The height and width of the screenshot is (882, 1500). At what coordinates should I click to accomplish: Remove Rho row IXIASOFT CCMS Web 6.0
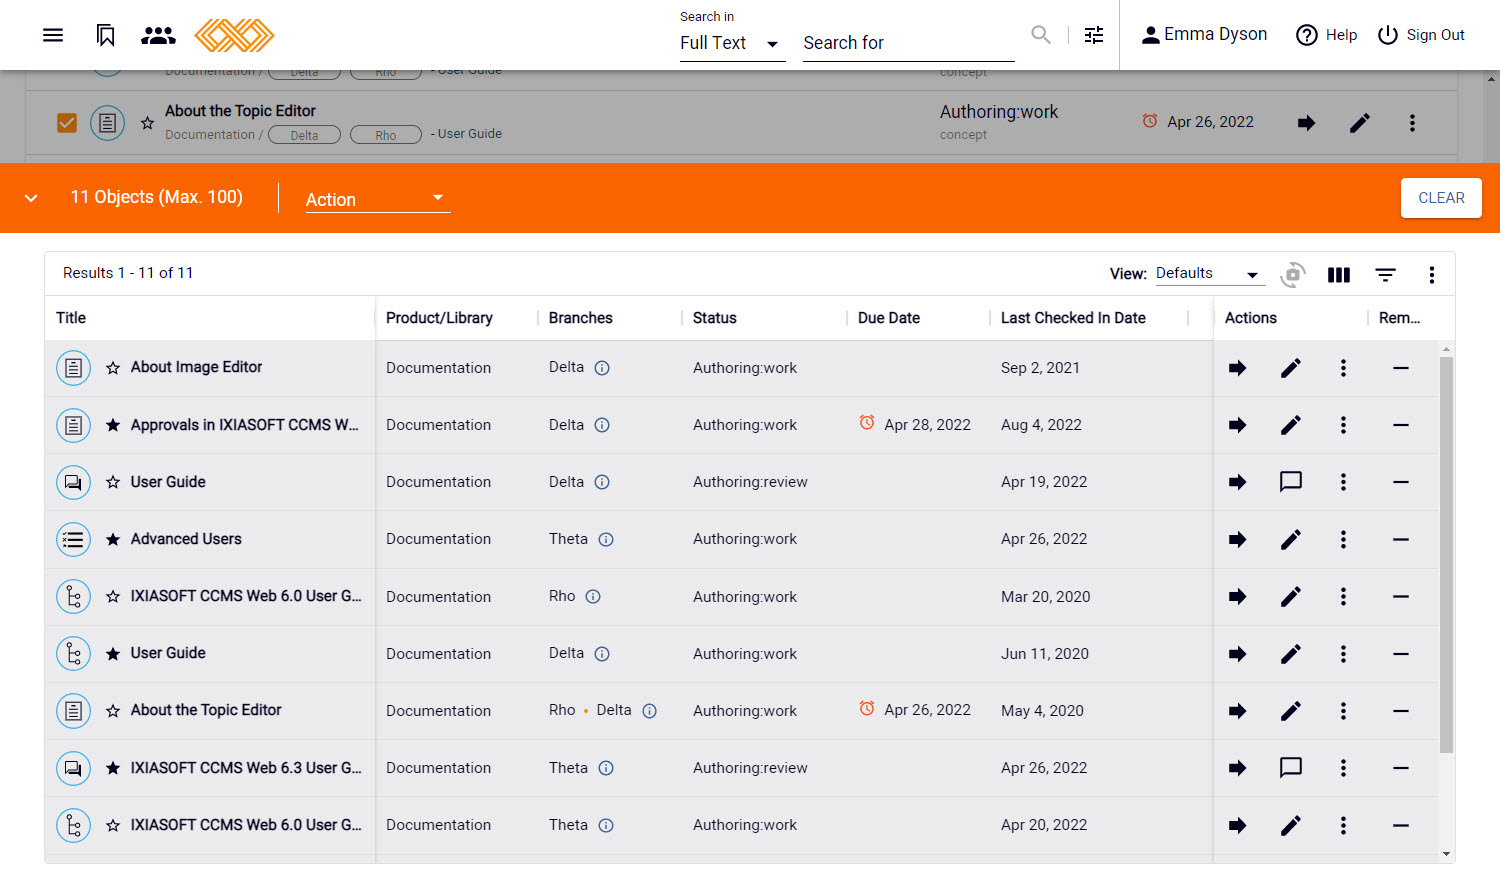1401,597
